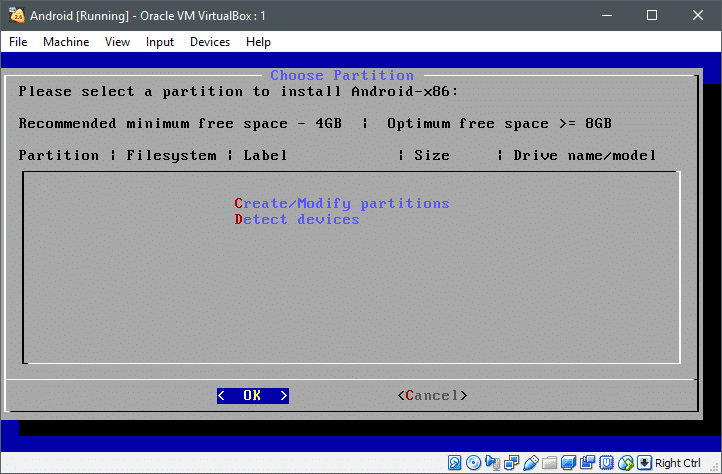This screenshot has width=722, height=474.
Task: Click the optical disc status icon
Action: 474,463
